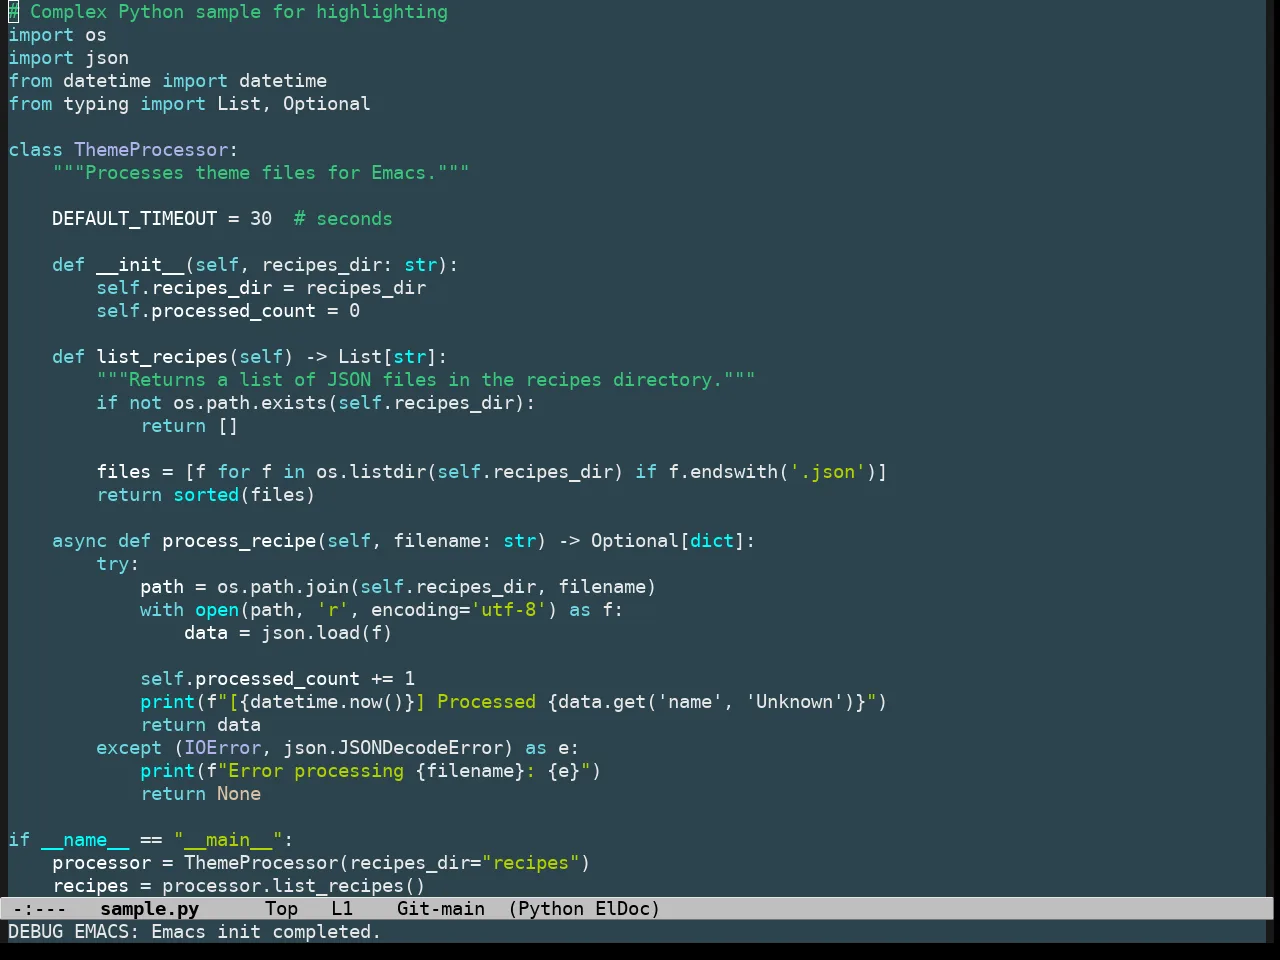This screenshot has height=960, width=1280.
Task: Click the list_recipes function name in its def
Action: click(x=162, y=357)
